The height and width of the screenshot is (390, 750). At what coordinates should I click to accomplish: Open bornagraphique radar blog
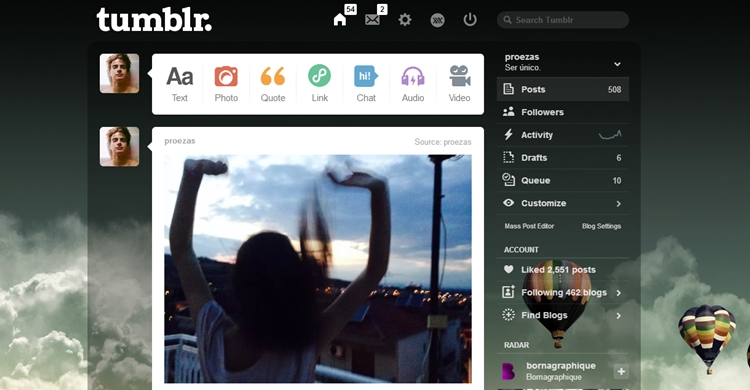pyautogui.click(x=561, y=366)
